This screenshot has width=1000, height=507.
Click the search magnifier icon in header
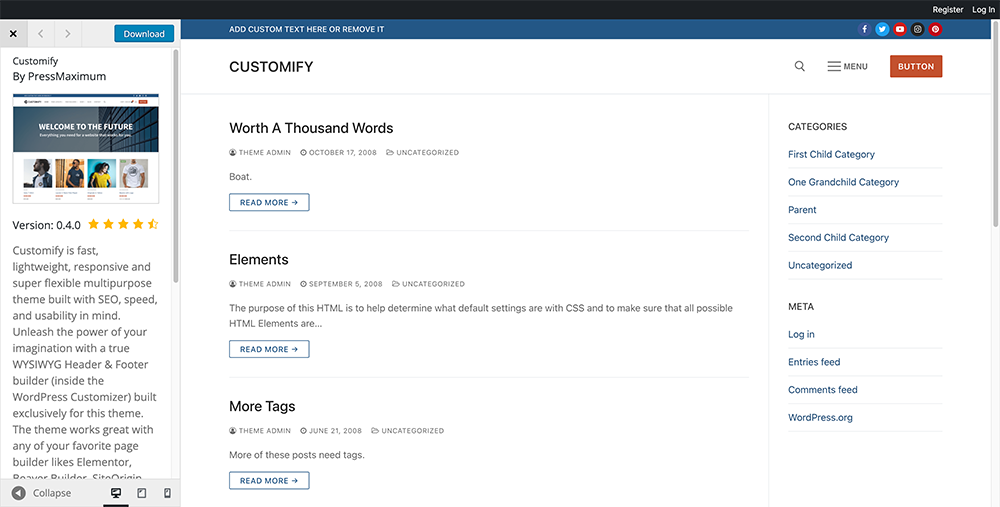point(800,66)
